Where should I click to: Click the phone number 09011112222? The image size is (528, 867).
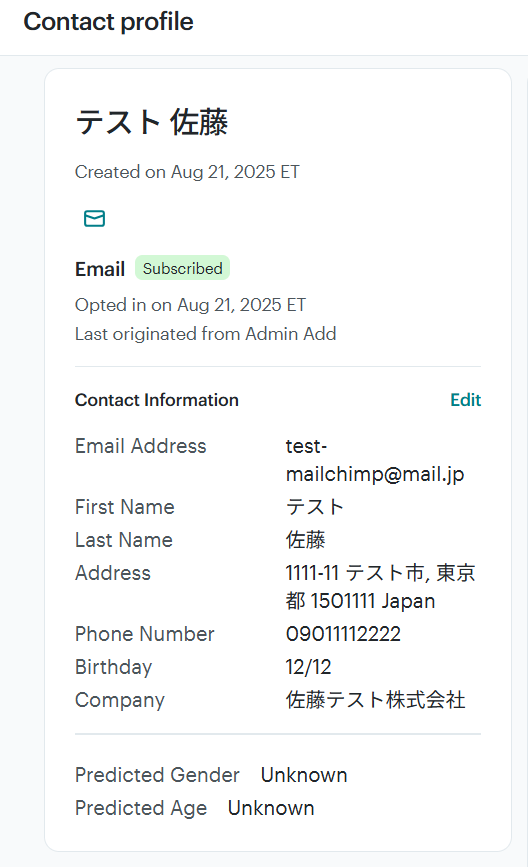tap(343, 634)
